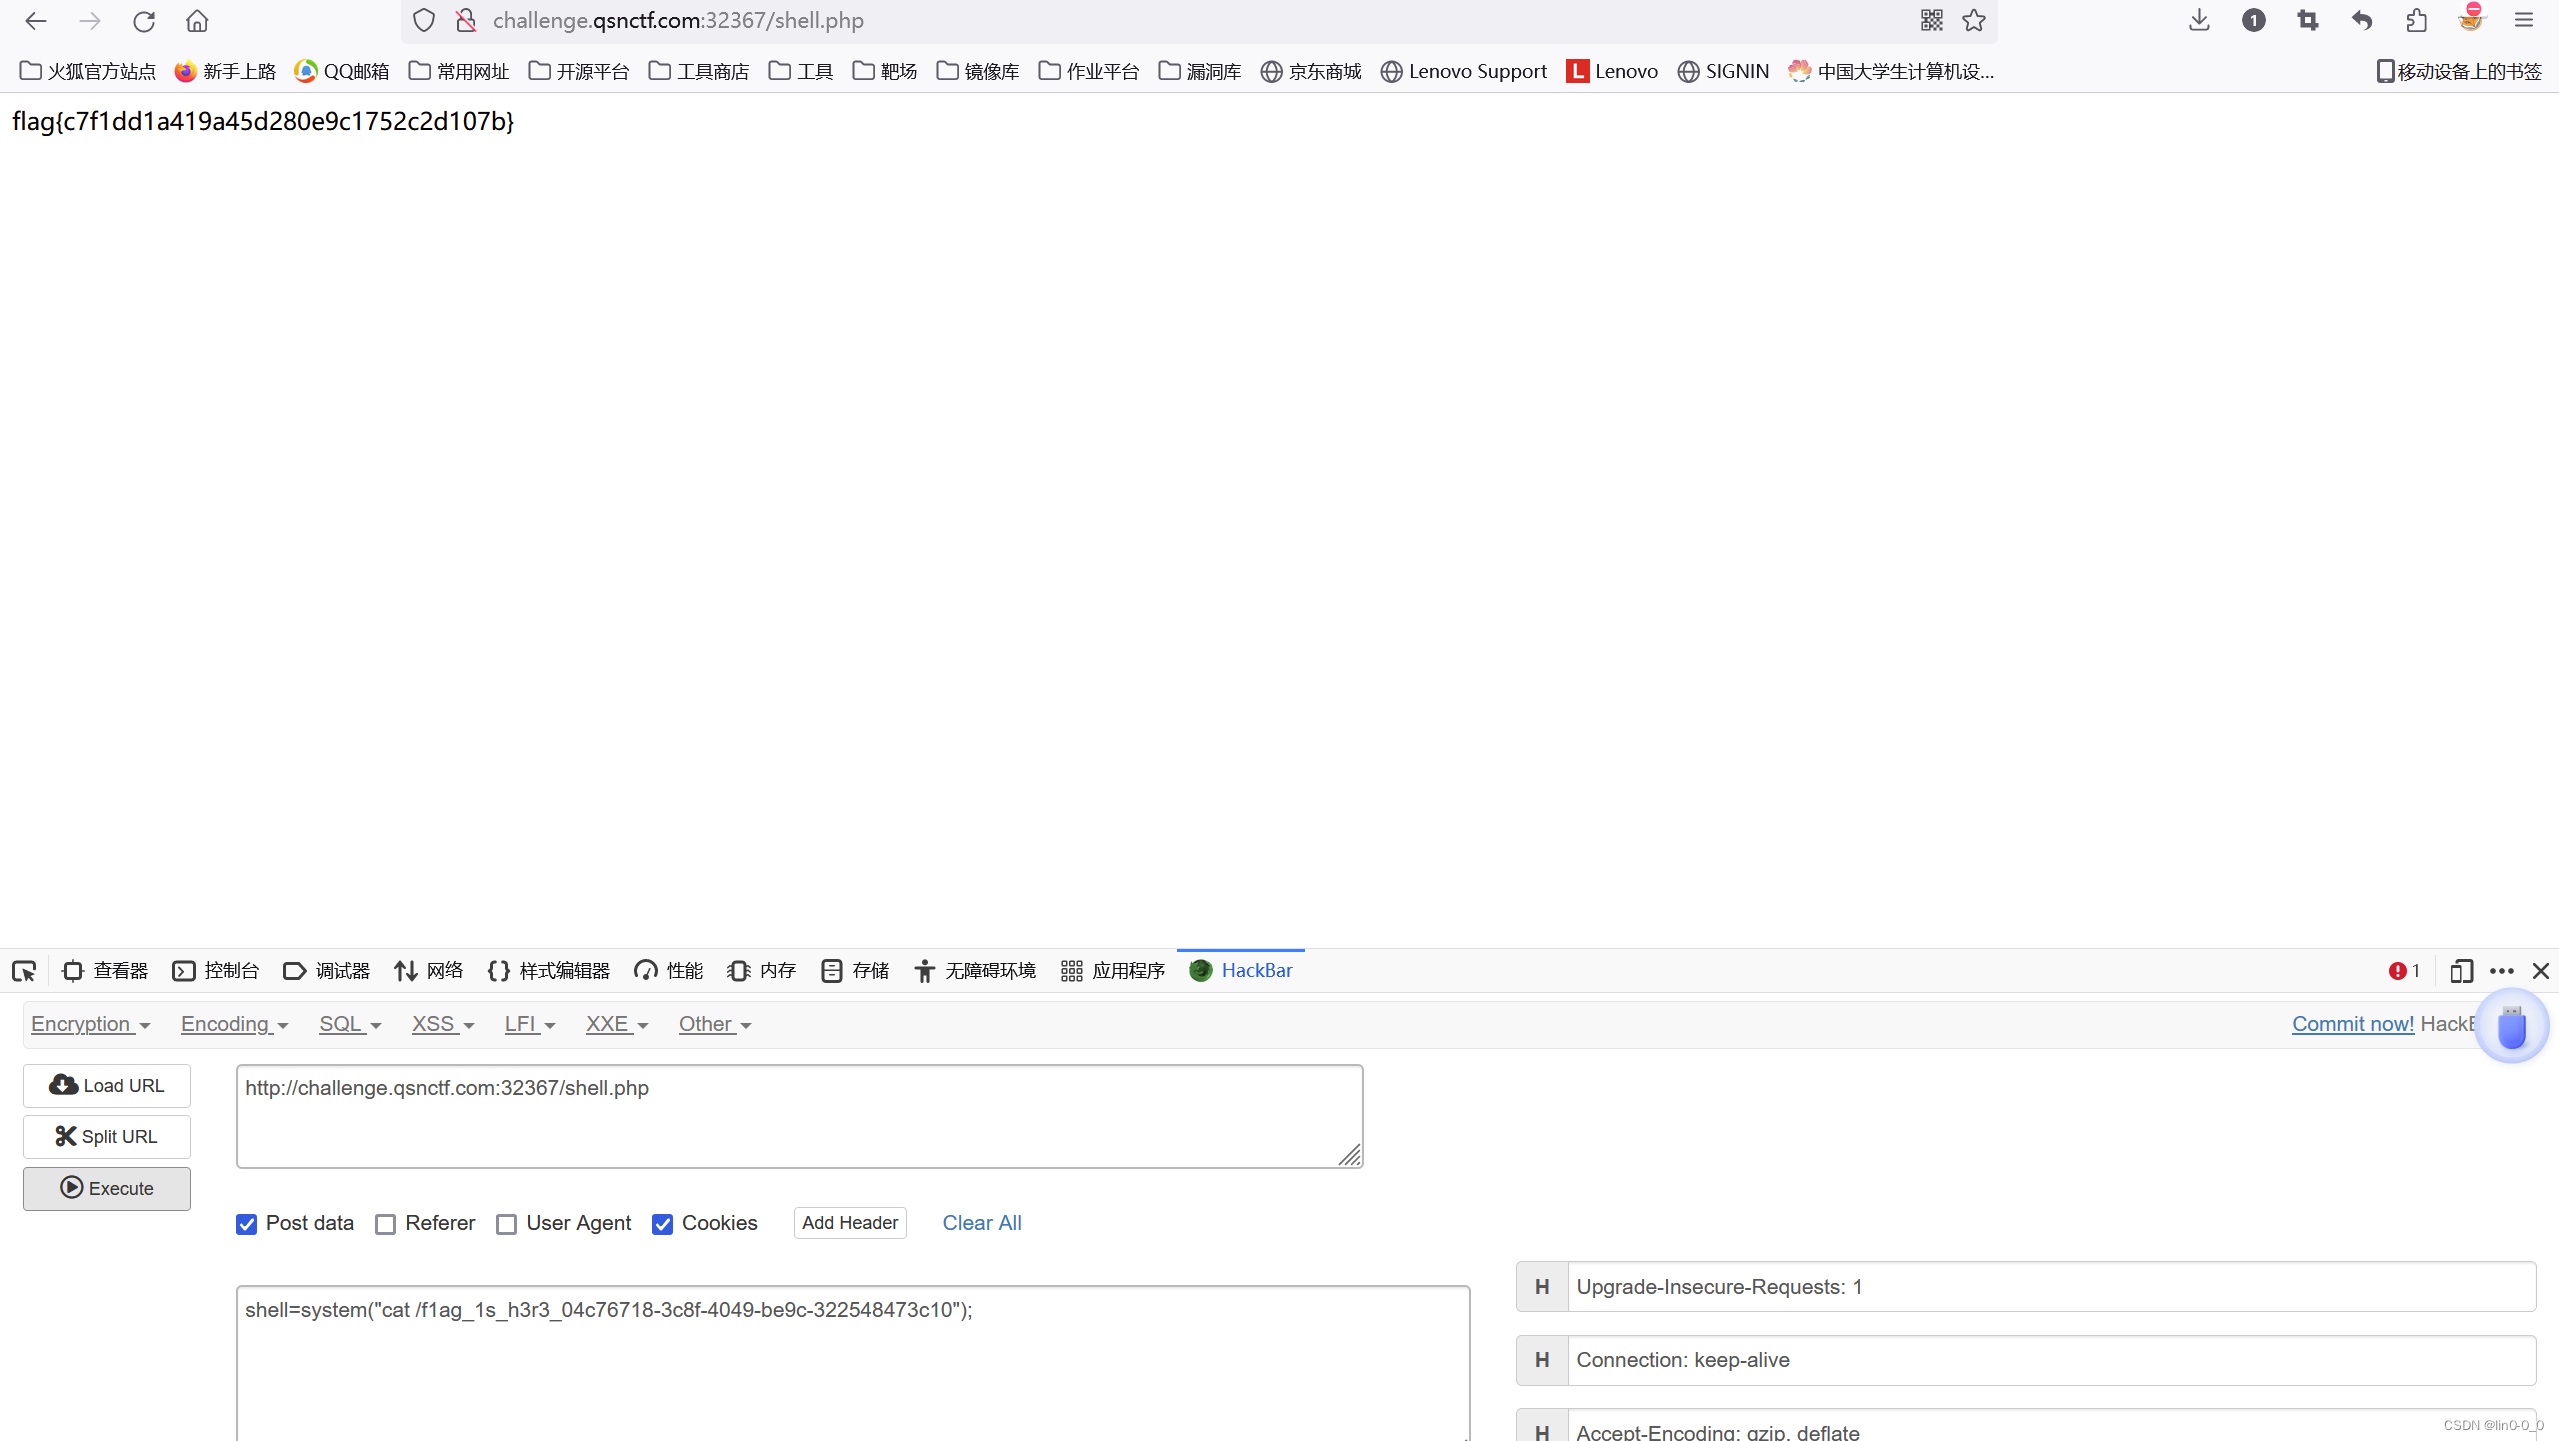Switch to the 网络 network tab
Image resolution: width=2559 pixels, height=1441 pixels.
tap(429, 971)
